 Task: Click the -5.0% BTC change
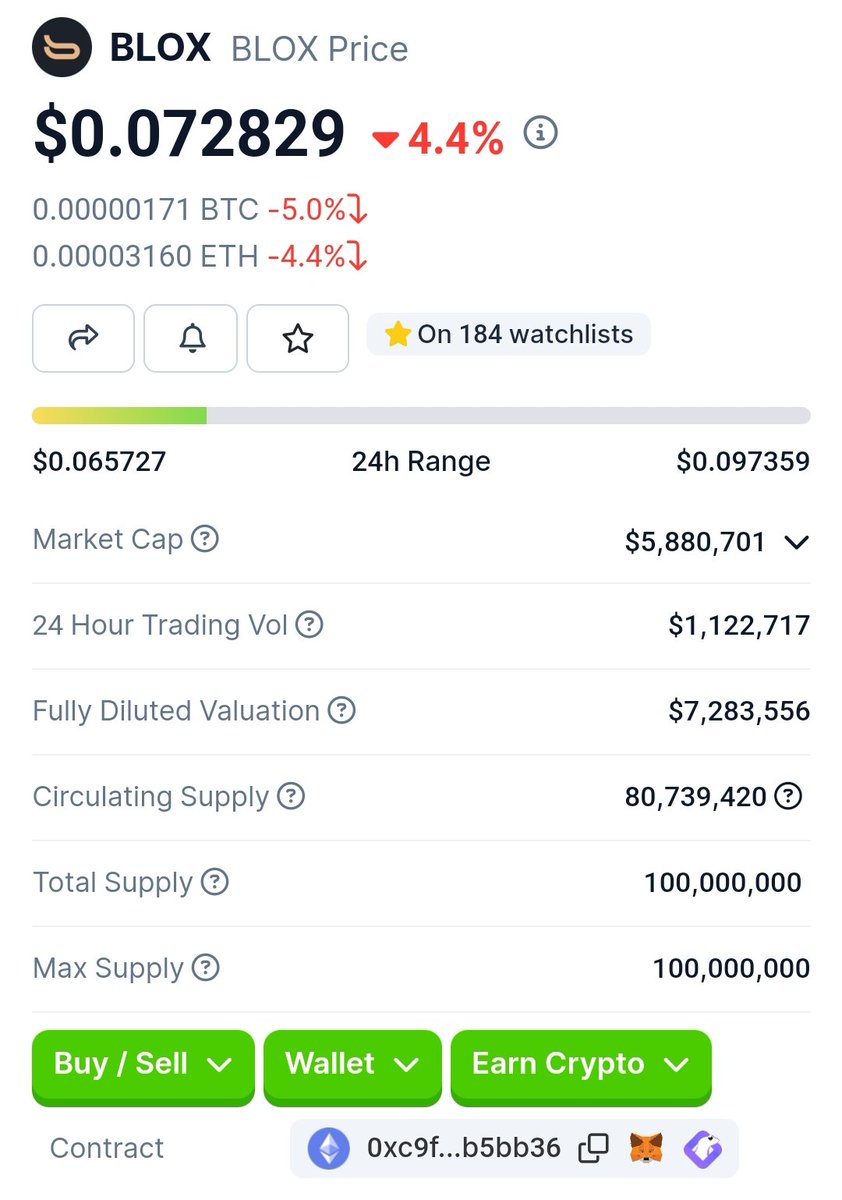(x=317, y=210)
